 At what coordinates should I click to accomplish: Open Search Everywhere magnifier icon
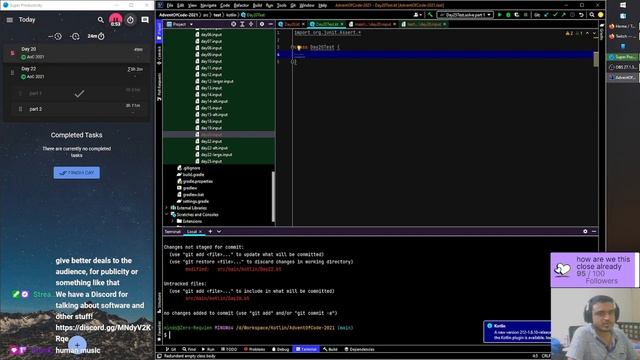point(592,15)
